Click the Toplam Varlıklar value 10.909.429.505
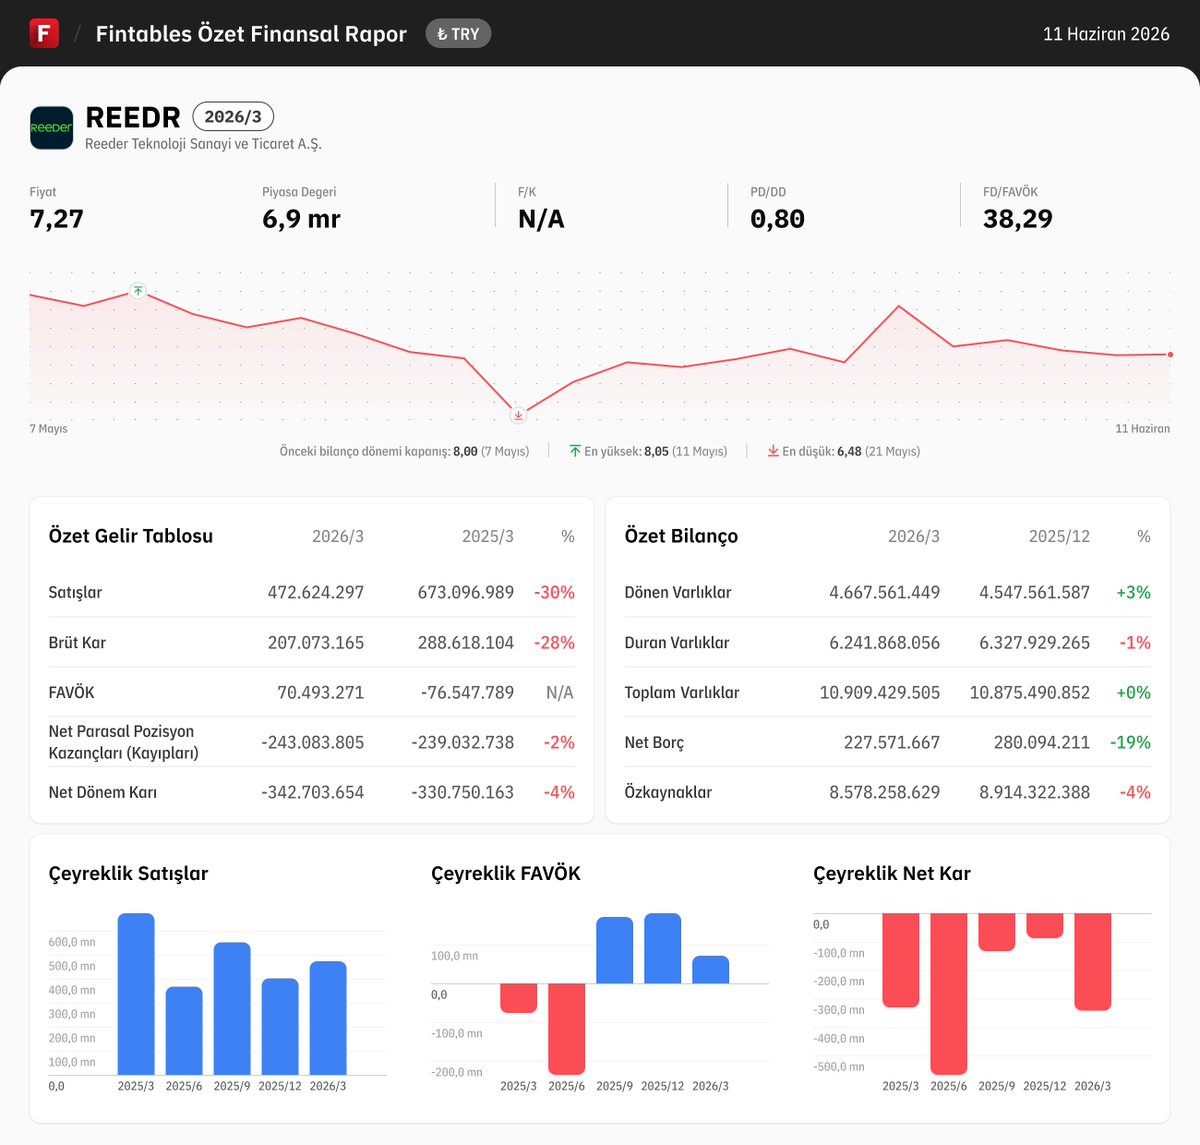 tap(880, 692)
